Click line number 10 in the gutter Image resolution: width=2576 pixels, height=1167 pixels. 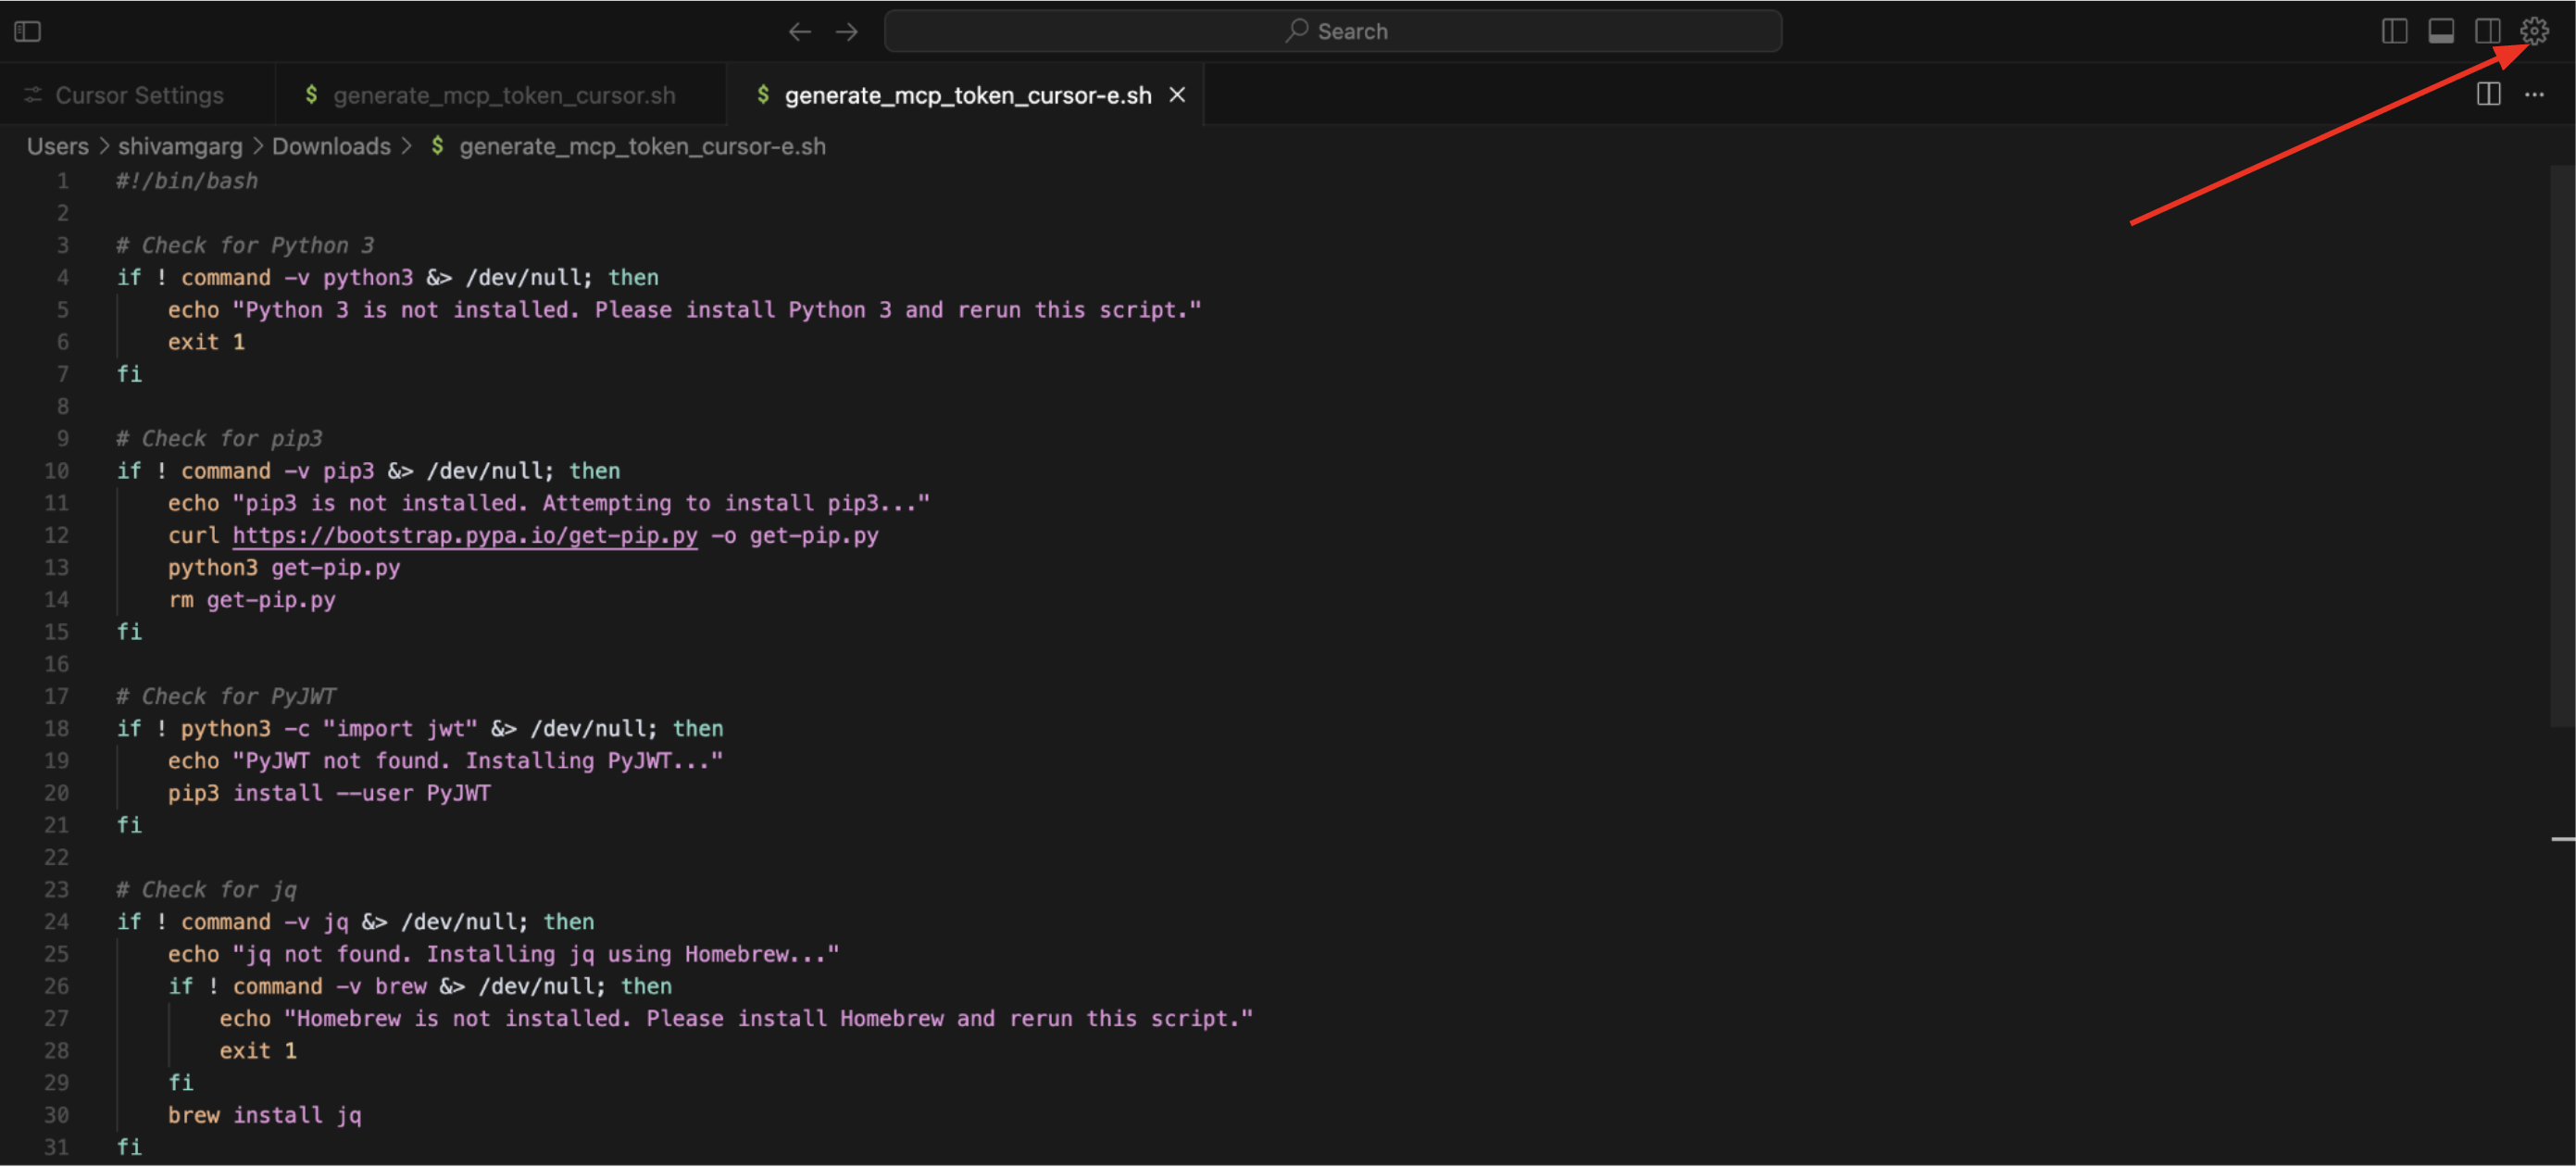(56, 471)
